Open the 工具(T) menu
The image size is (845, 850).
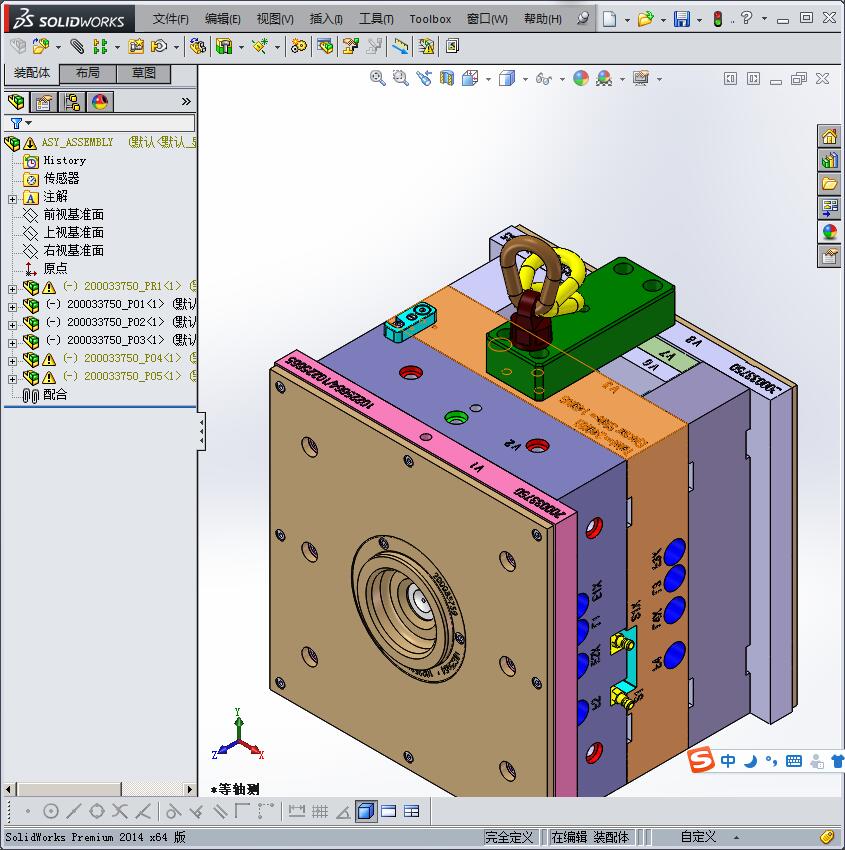tap(376, 19)
